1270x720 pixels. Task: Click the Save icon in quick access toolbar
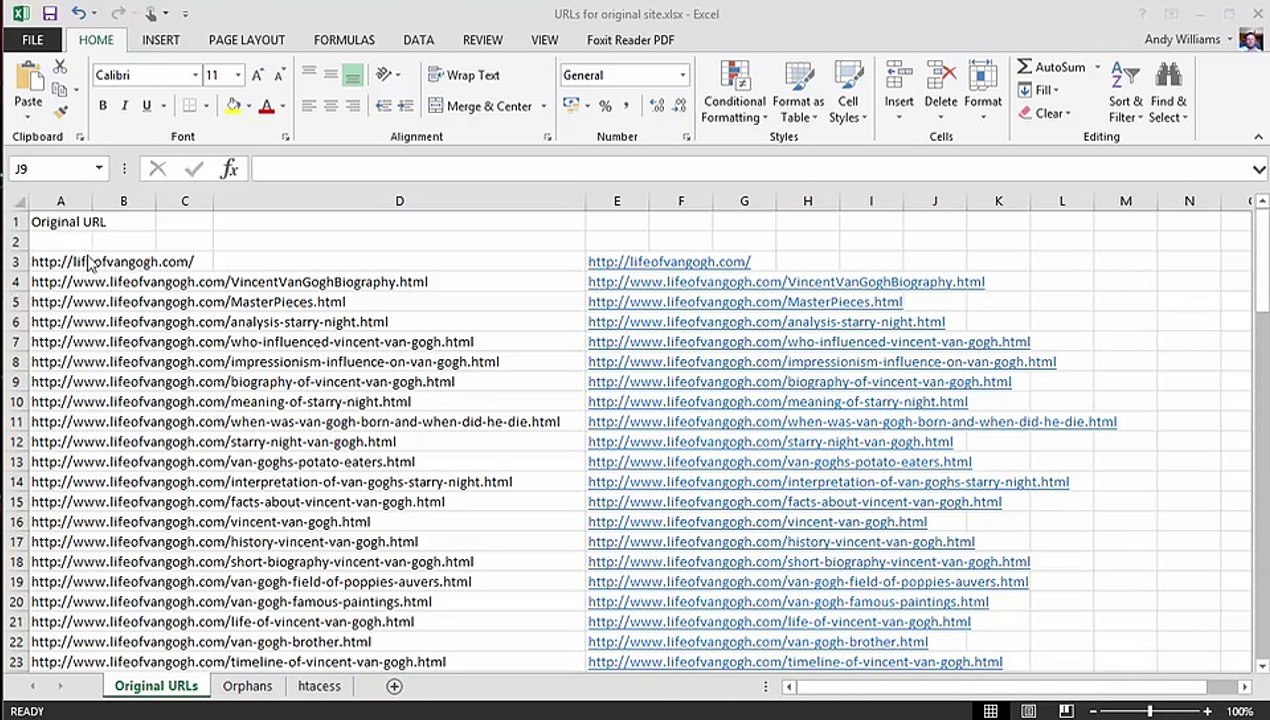pyautogui.click(x=49, y=14)
